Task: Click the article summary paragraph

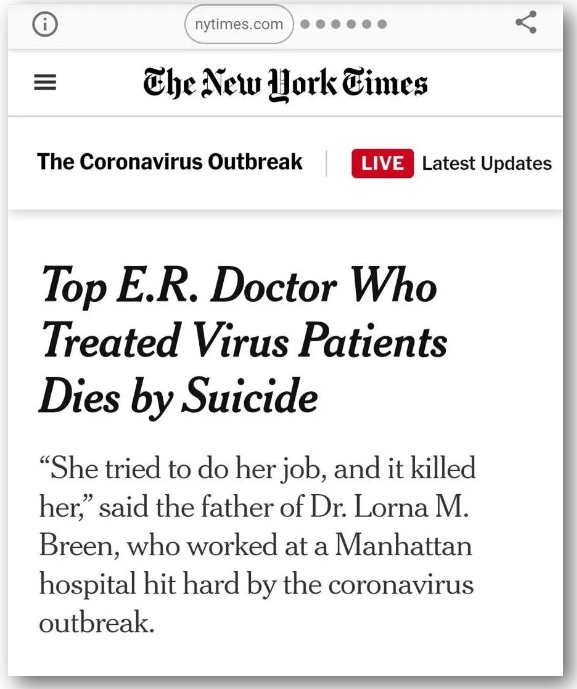Action: 257,545
